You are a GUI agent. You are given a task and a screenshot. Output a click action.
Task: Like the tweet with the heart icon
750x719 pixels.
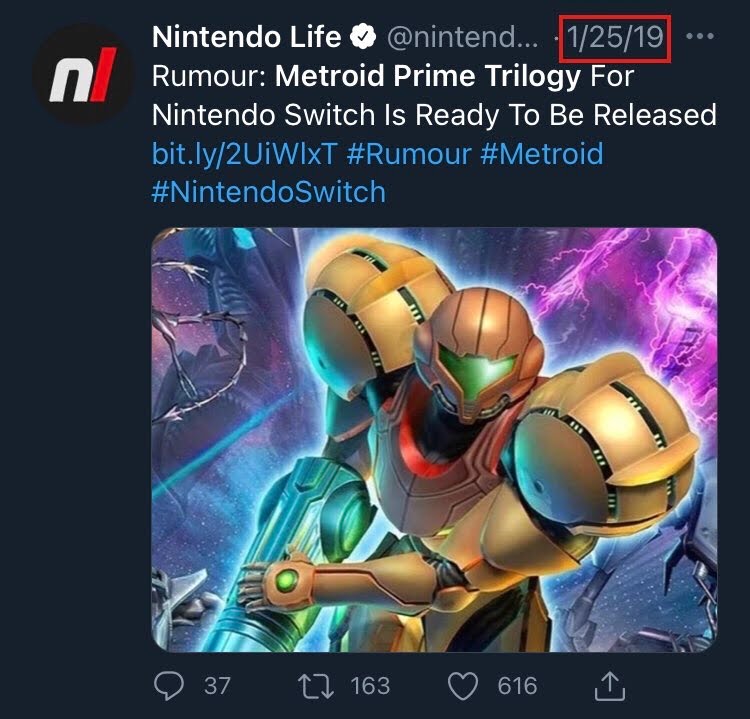pyautogui.click(x=462, y=685)
